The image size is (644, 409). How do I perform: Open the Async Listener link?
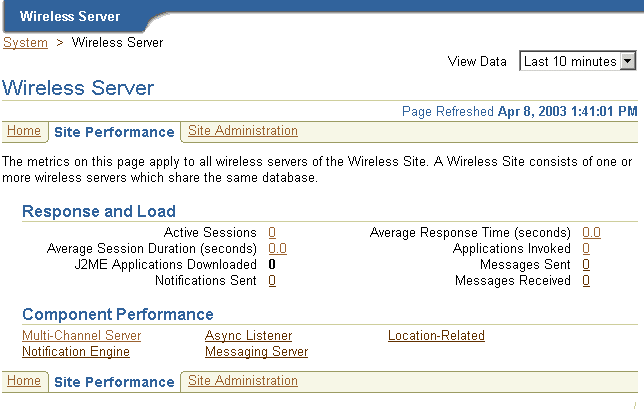coord(248,335)
